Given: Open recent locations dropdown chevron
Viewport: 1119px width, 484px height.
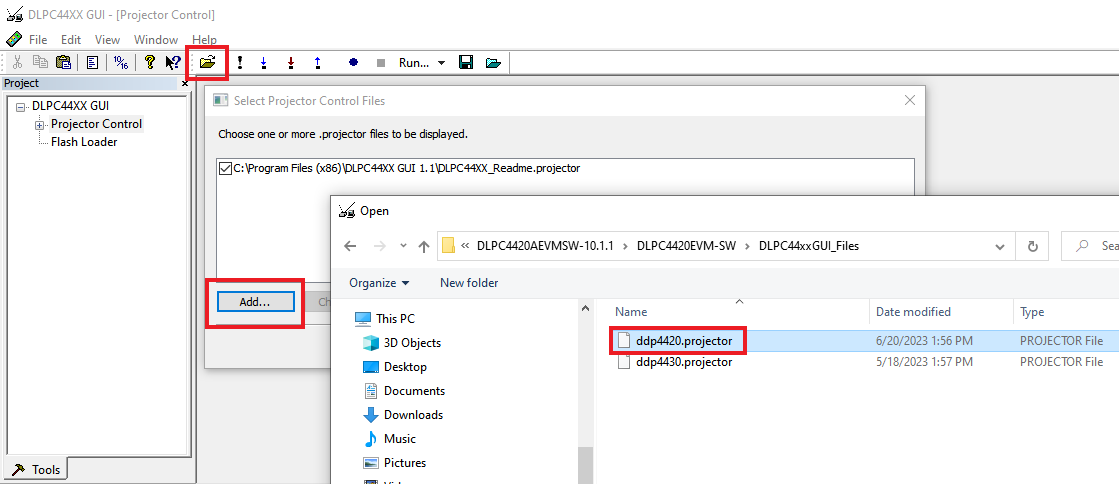Looking at the screenshot, I should (x=402, y=246).
